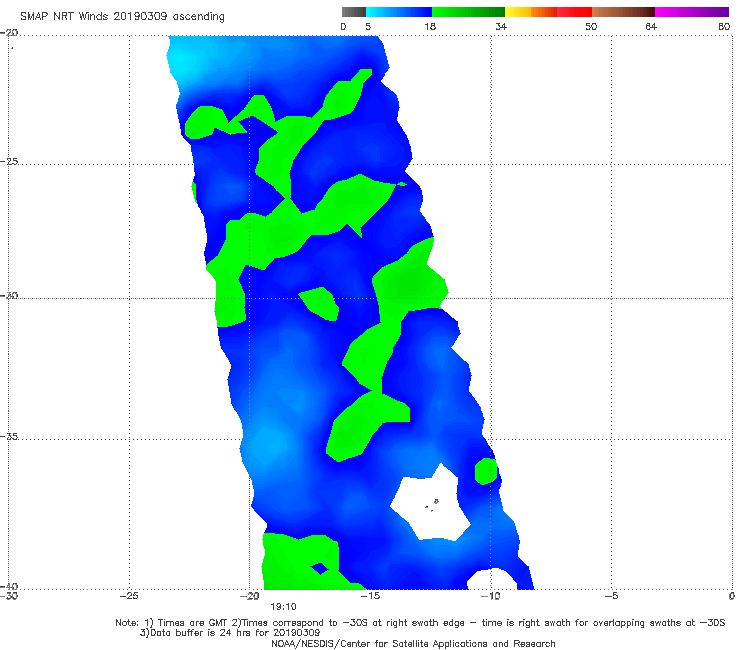Click the colorbar label '18'

(430, 26)
